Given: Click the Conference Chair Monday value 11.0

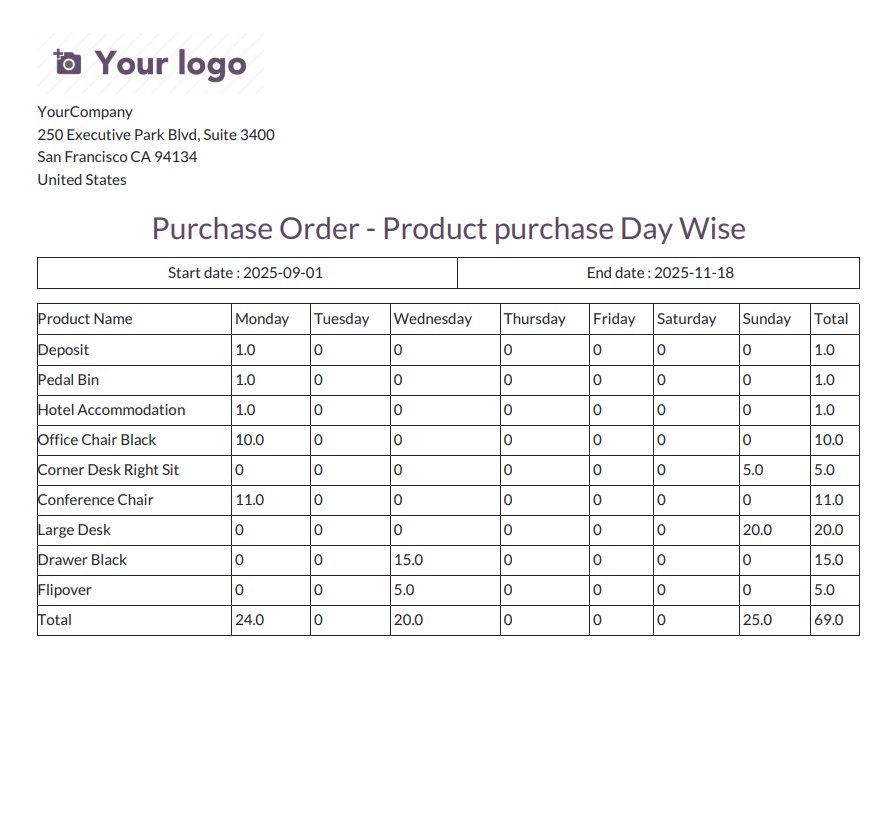Looking at the screenshot, I should point(249,500).
